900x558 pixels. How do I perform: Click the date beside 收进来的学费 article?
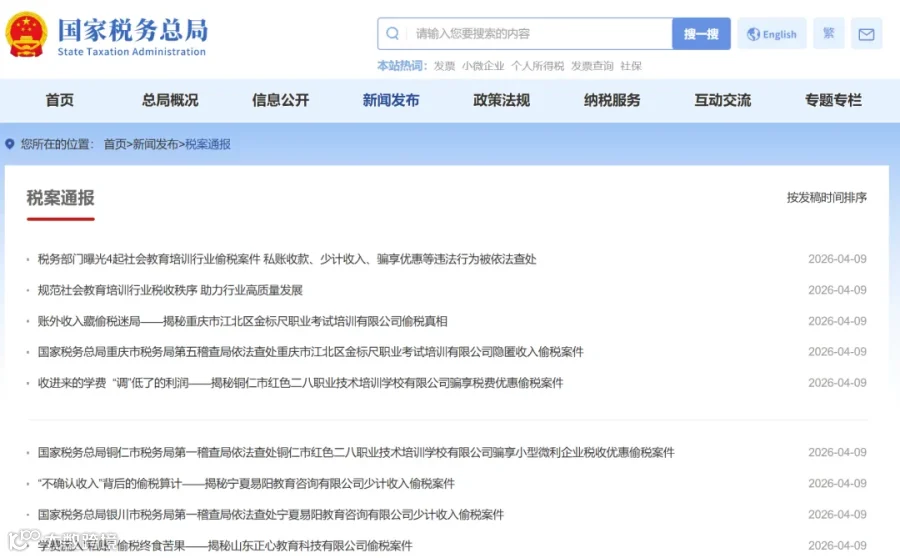click(x=837, y=382)
